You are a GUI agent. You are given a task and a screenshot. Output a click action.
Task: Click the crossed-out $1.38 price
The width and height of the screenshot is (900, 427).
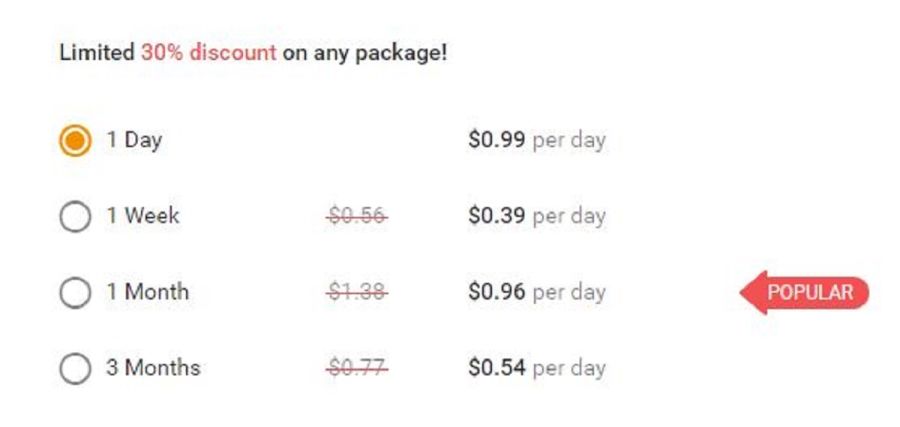[357, 293]
